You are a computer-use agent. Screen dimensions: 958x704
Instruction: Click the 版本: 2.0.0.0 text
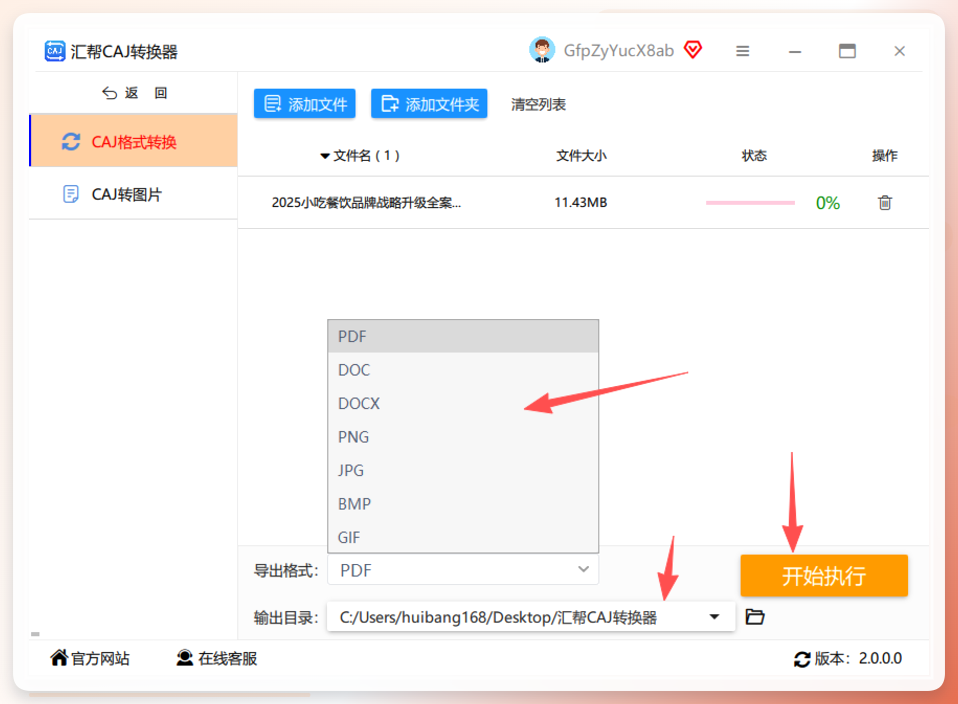tap(858, 658)
